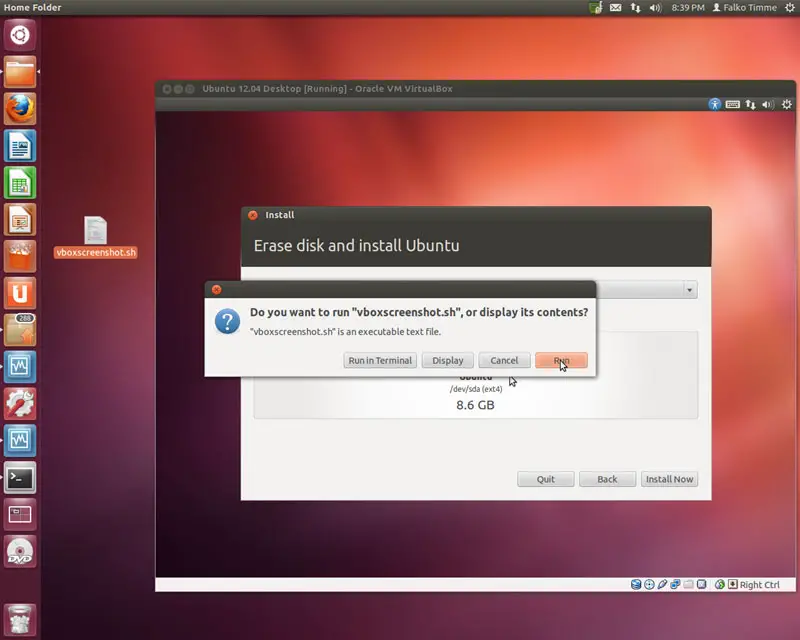
Task: Close the run-script dialog with its red X
Action: (216, 289)
